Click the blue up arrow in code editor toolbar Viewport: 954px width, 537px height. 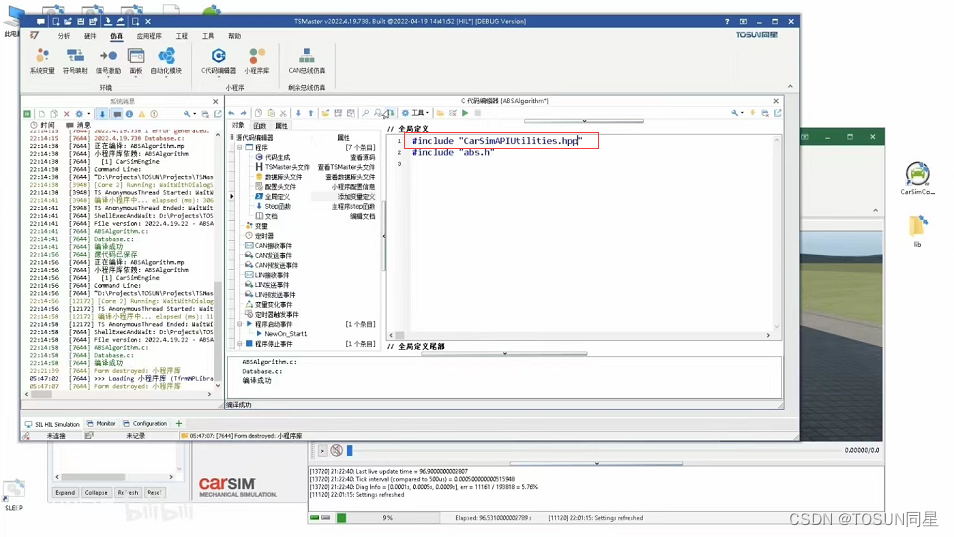tap(310, 113)
